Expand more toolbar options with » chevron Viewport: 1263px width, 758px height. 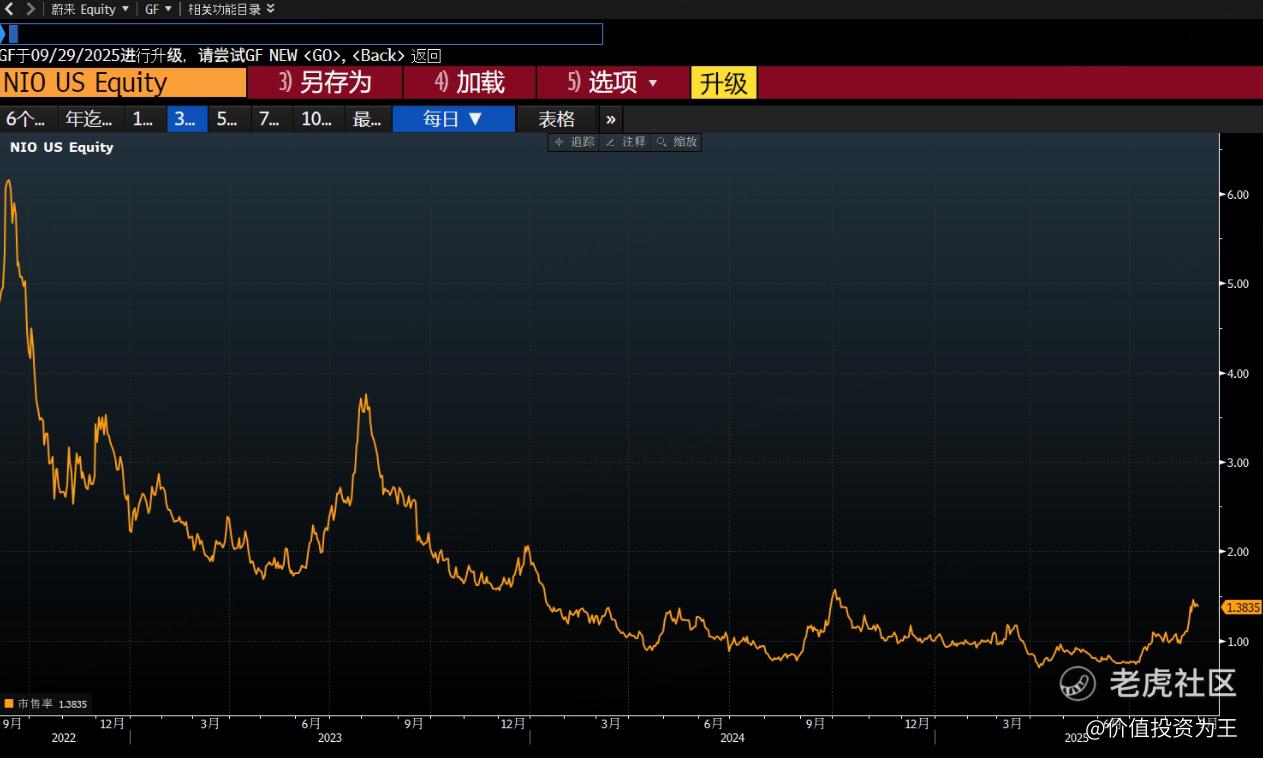[x=611, y=119]
